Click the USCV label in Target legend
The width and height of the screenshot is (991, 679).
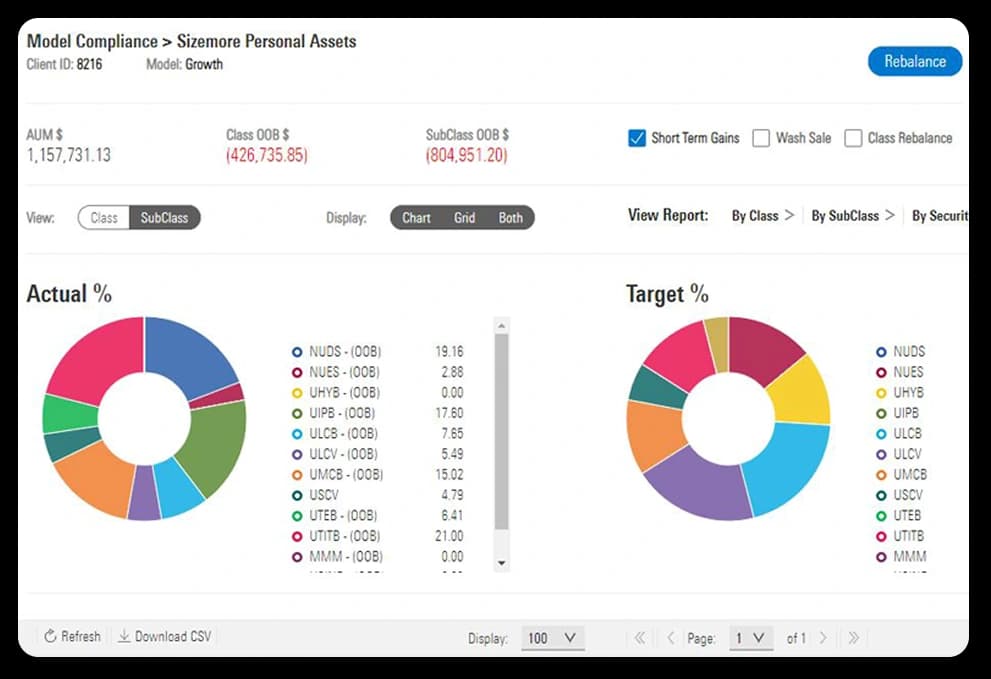click(908, 495)
